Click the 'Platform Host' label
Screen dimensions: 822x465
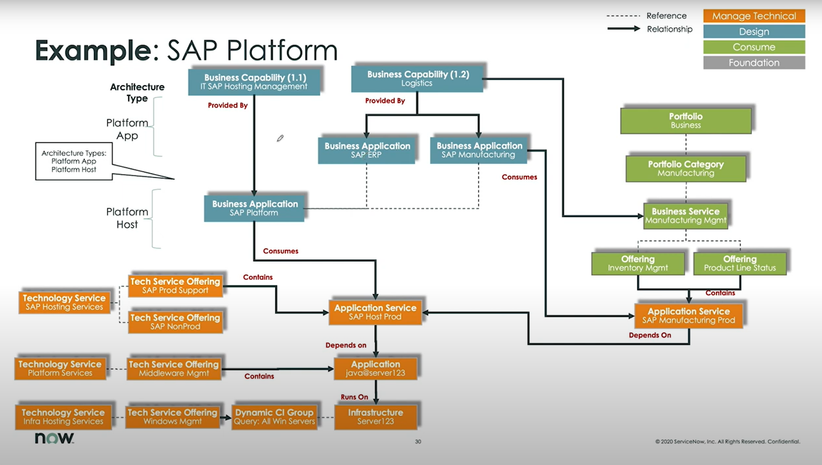(127, 218)
